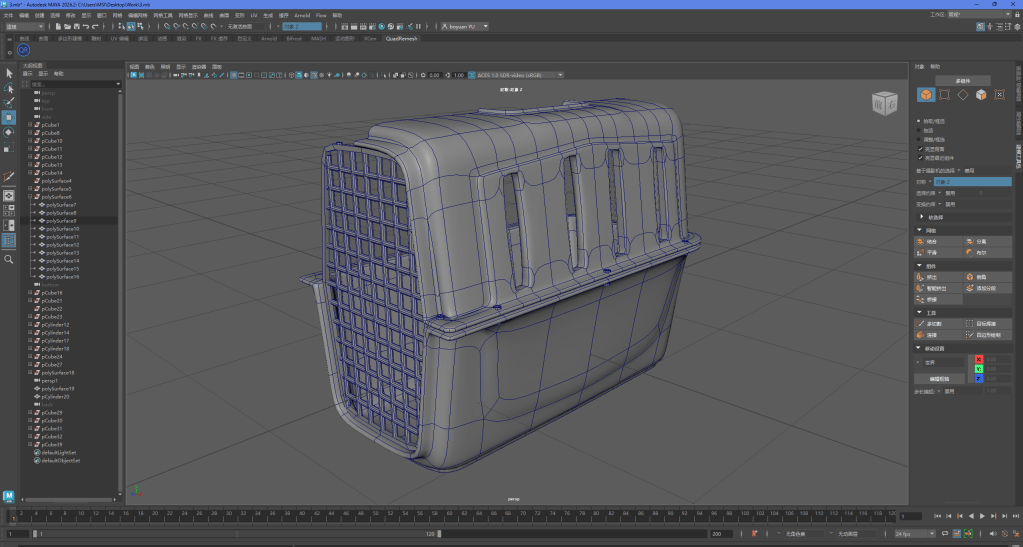Screen dimensions: 1023x547
Task: Open the Arnold menu in menu bar
Action: coord(301,16)
